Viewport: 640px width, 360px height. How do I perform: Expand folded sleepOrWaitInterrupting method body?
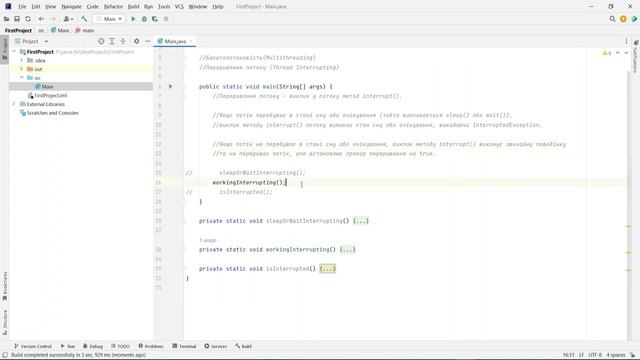[x=361, y=221]
